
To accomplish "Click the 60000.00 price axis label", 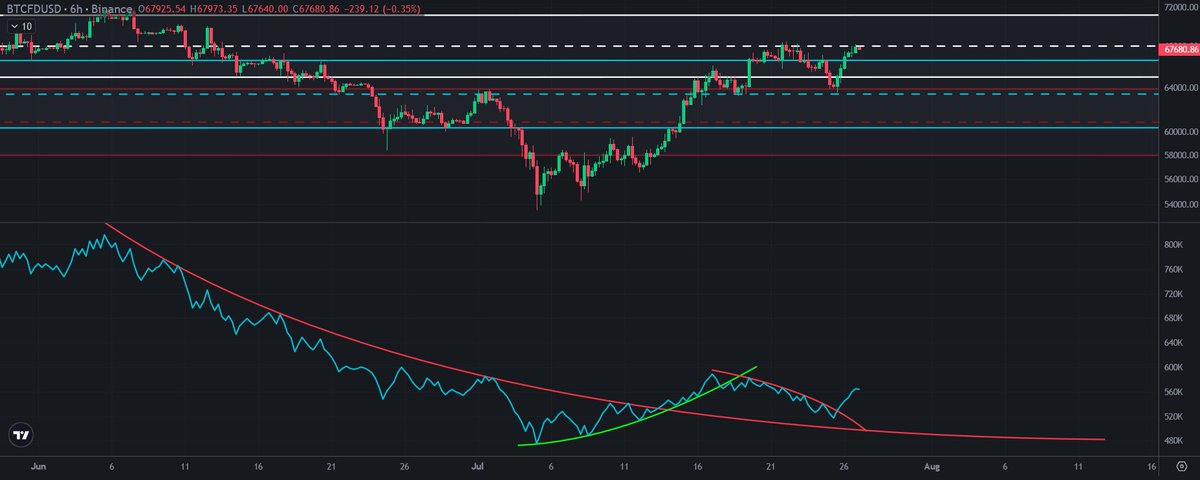I will (x=1180, y=132).
